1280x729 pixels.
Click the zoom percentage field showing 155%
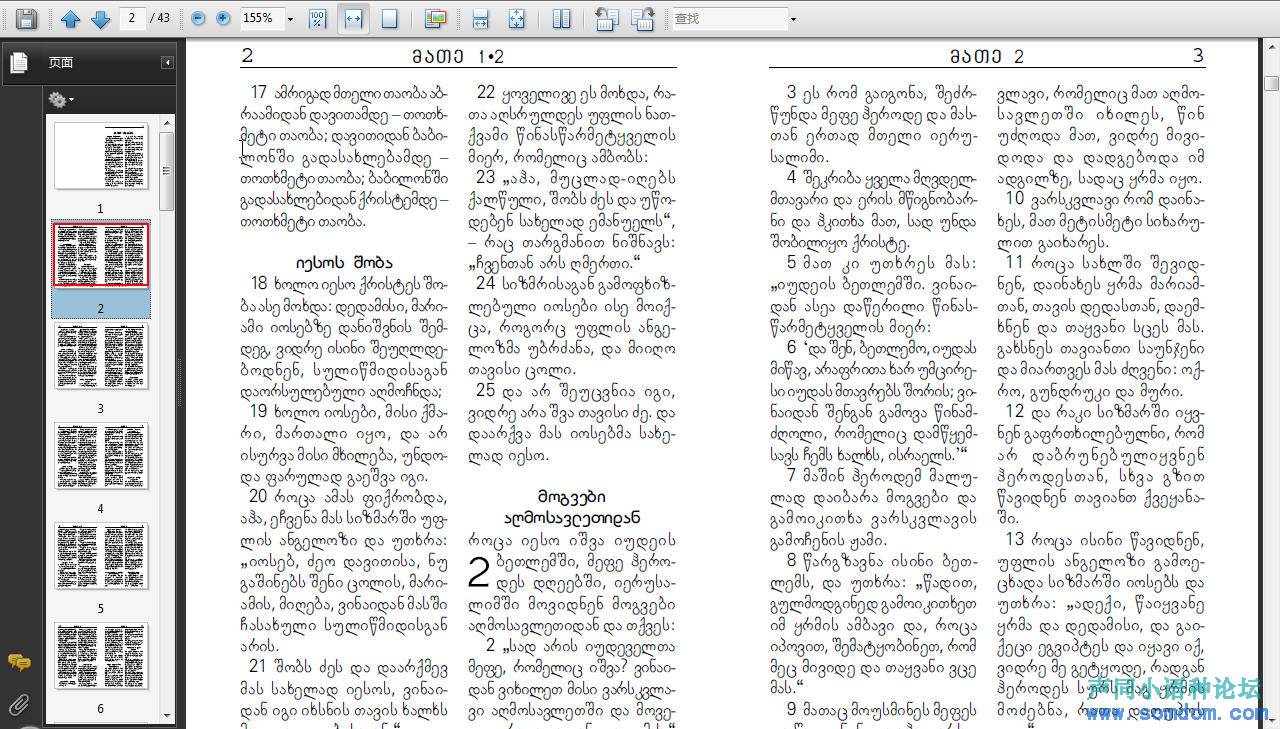(261, 18)
